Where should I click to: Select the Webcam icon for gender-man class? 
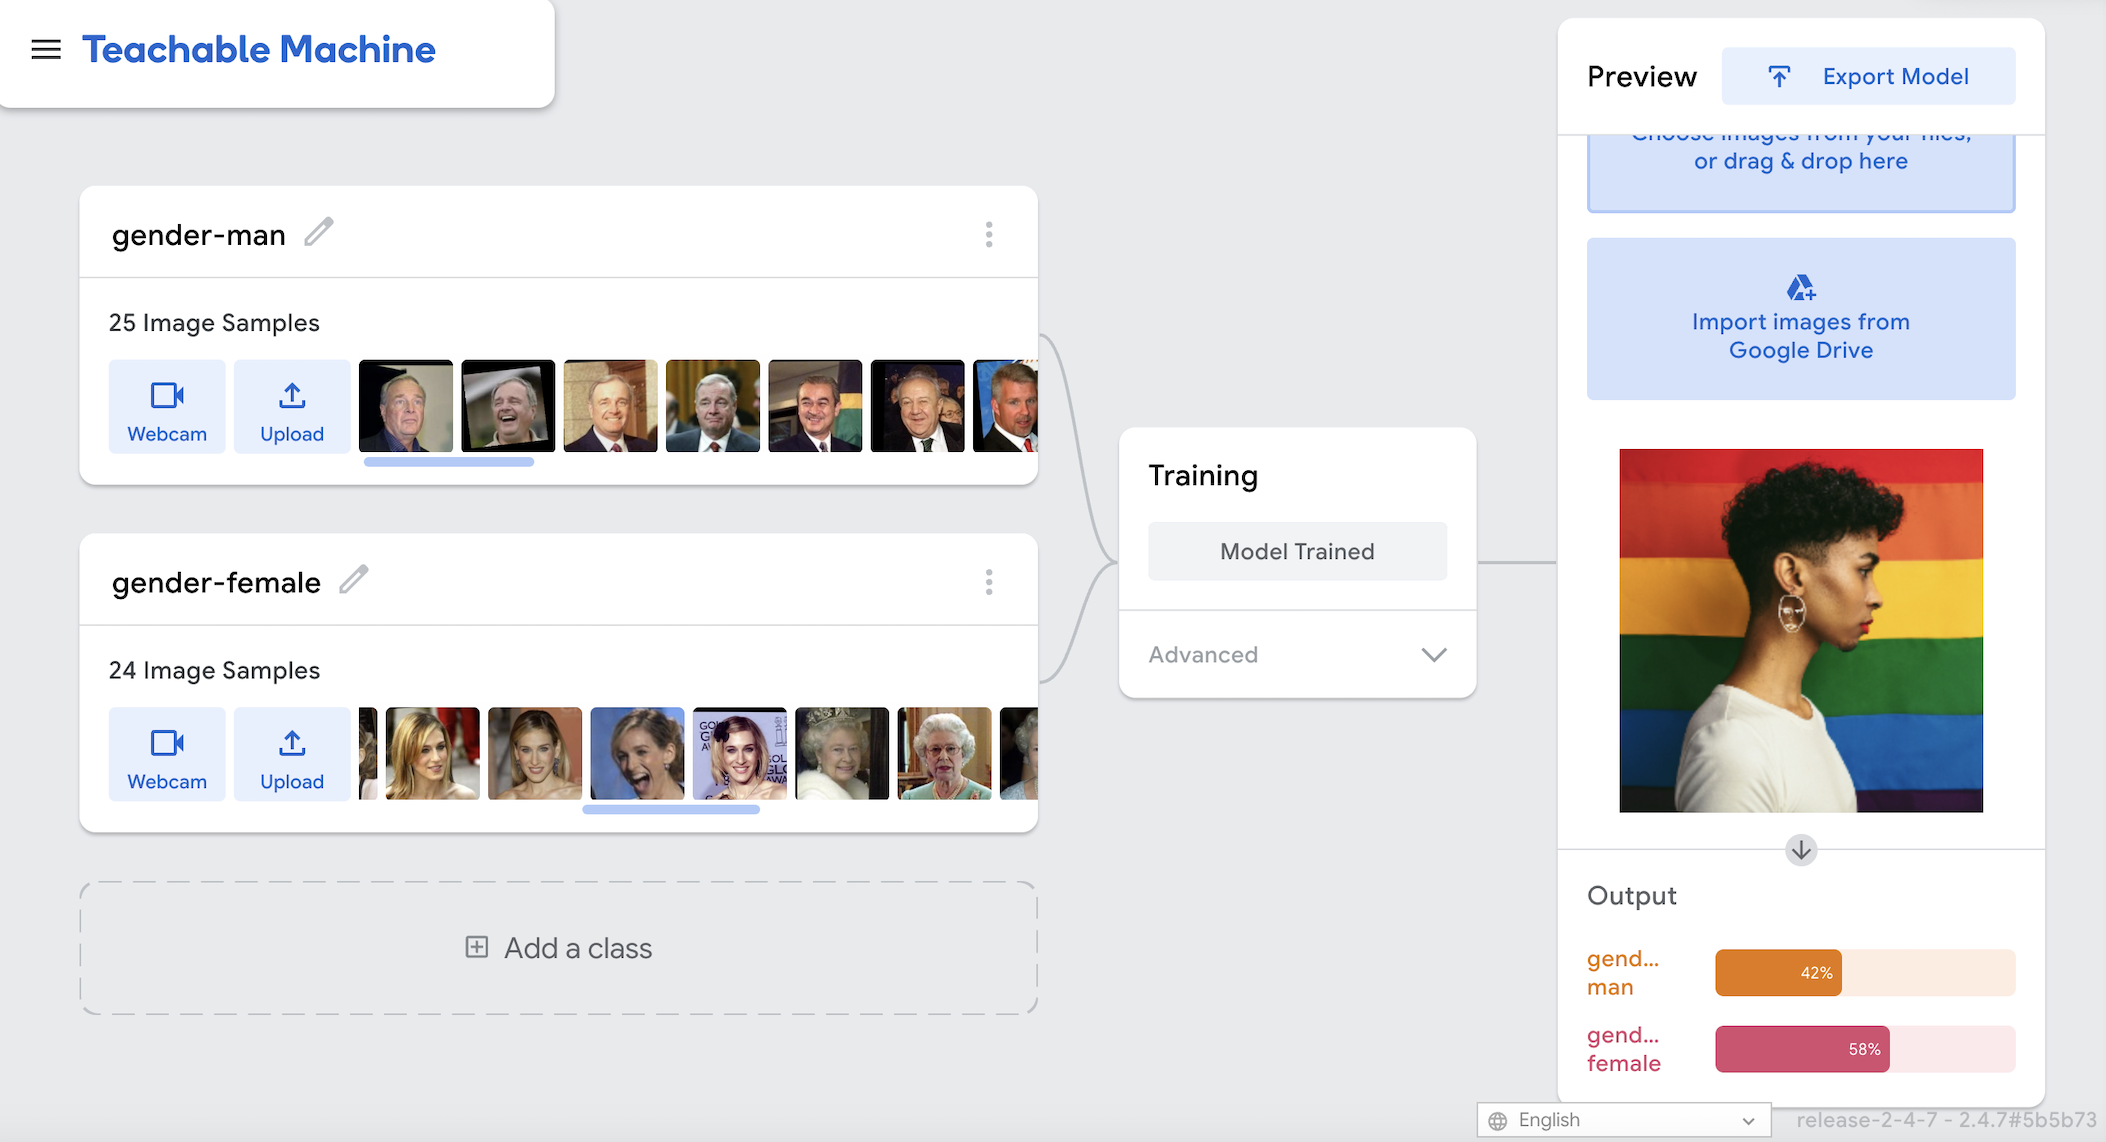pos(166,394)
